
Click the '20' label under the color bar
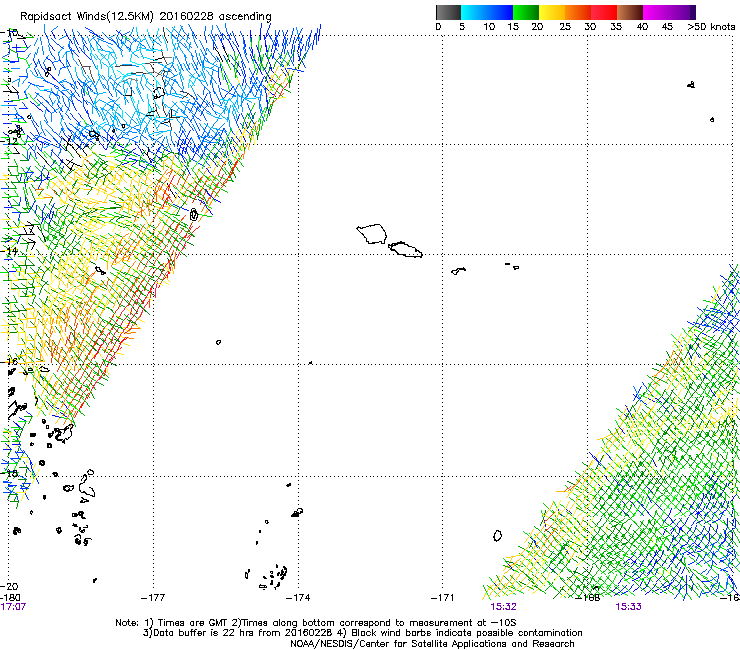[x=537, y=27]
